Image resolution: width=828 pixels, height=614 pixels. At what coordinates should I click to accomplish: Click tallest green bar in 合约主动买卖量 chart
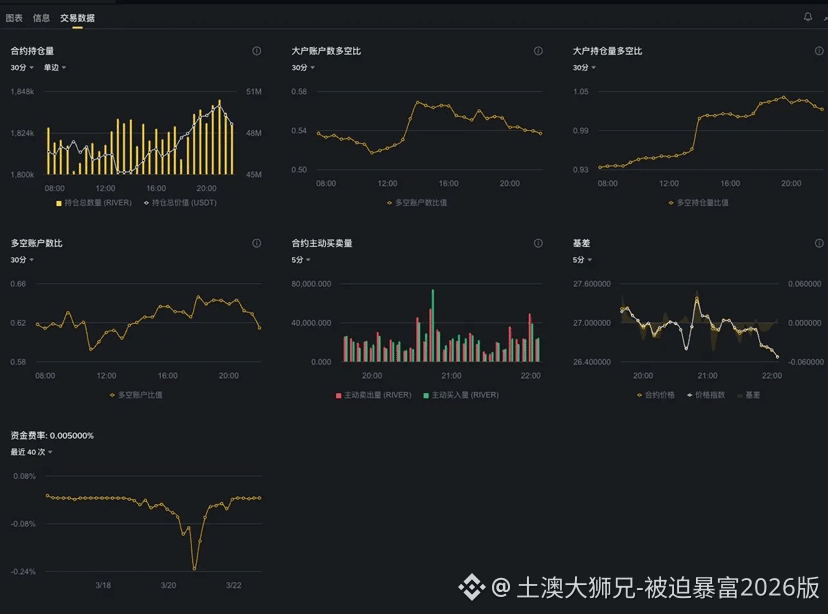pyautogui.click(x=433, y=325)
